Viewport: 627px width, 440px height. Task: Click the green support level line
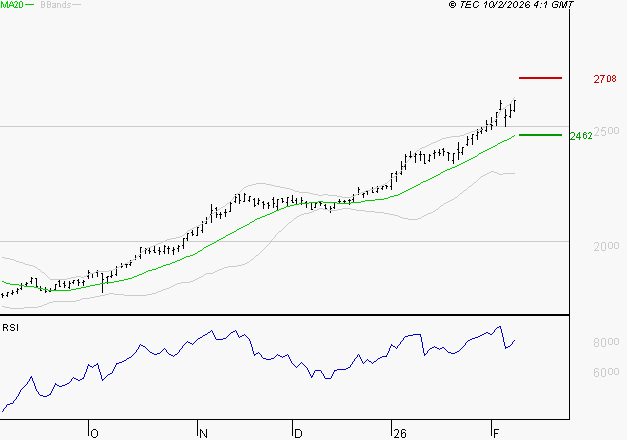(x=540, y=135)
